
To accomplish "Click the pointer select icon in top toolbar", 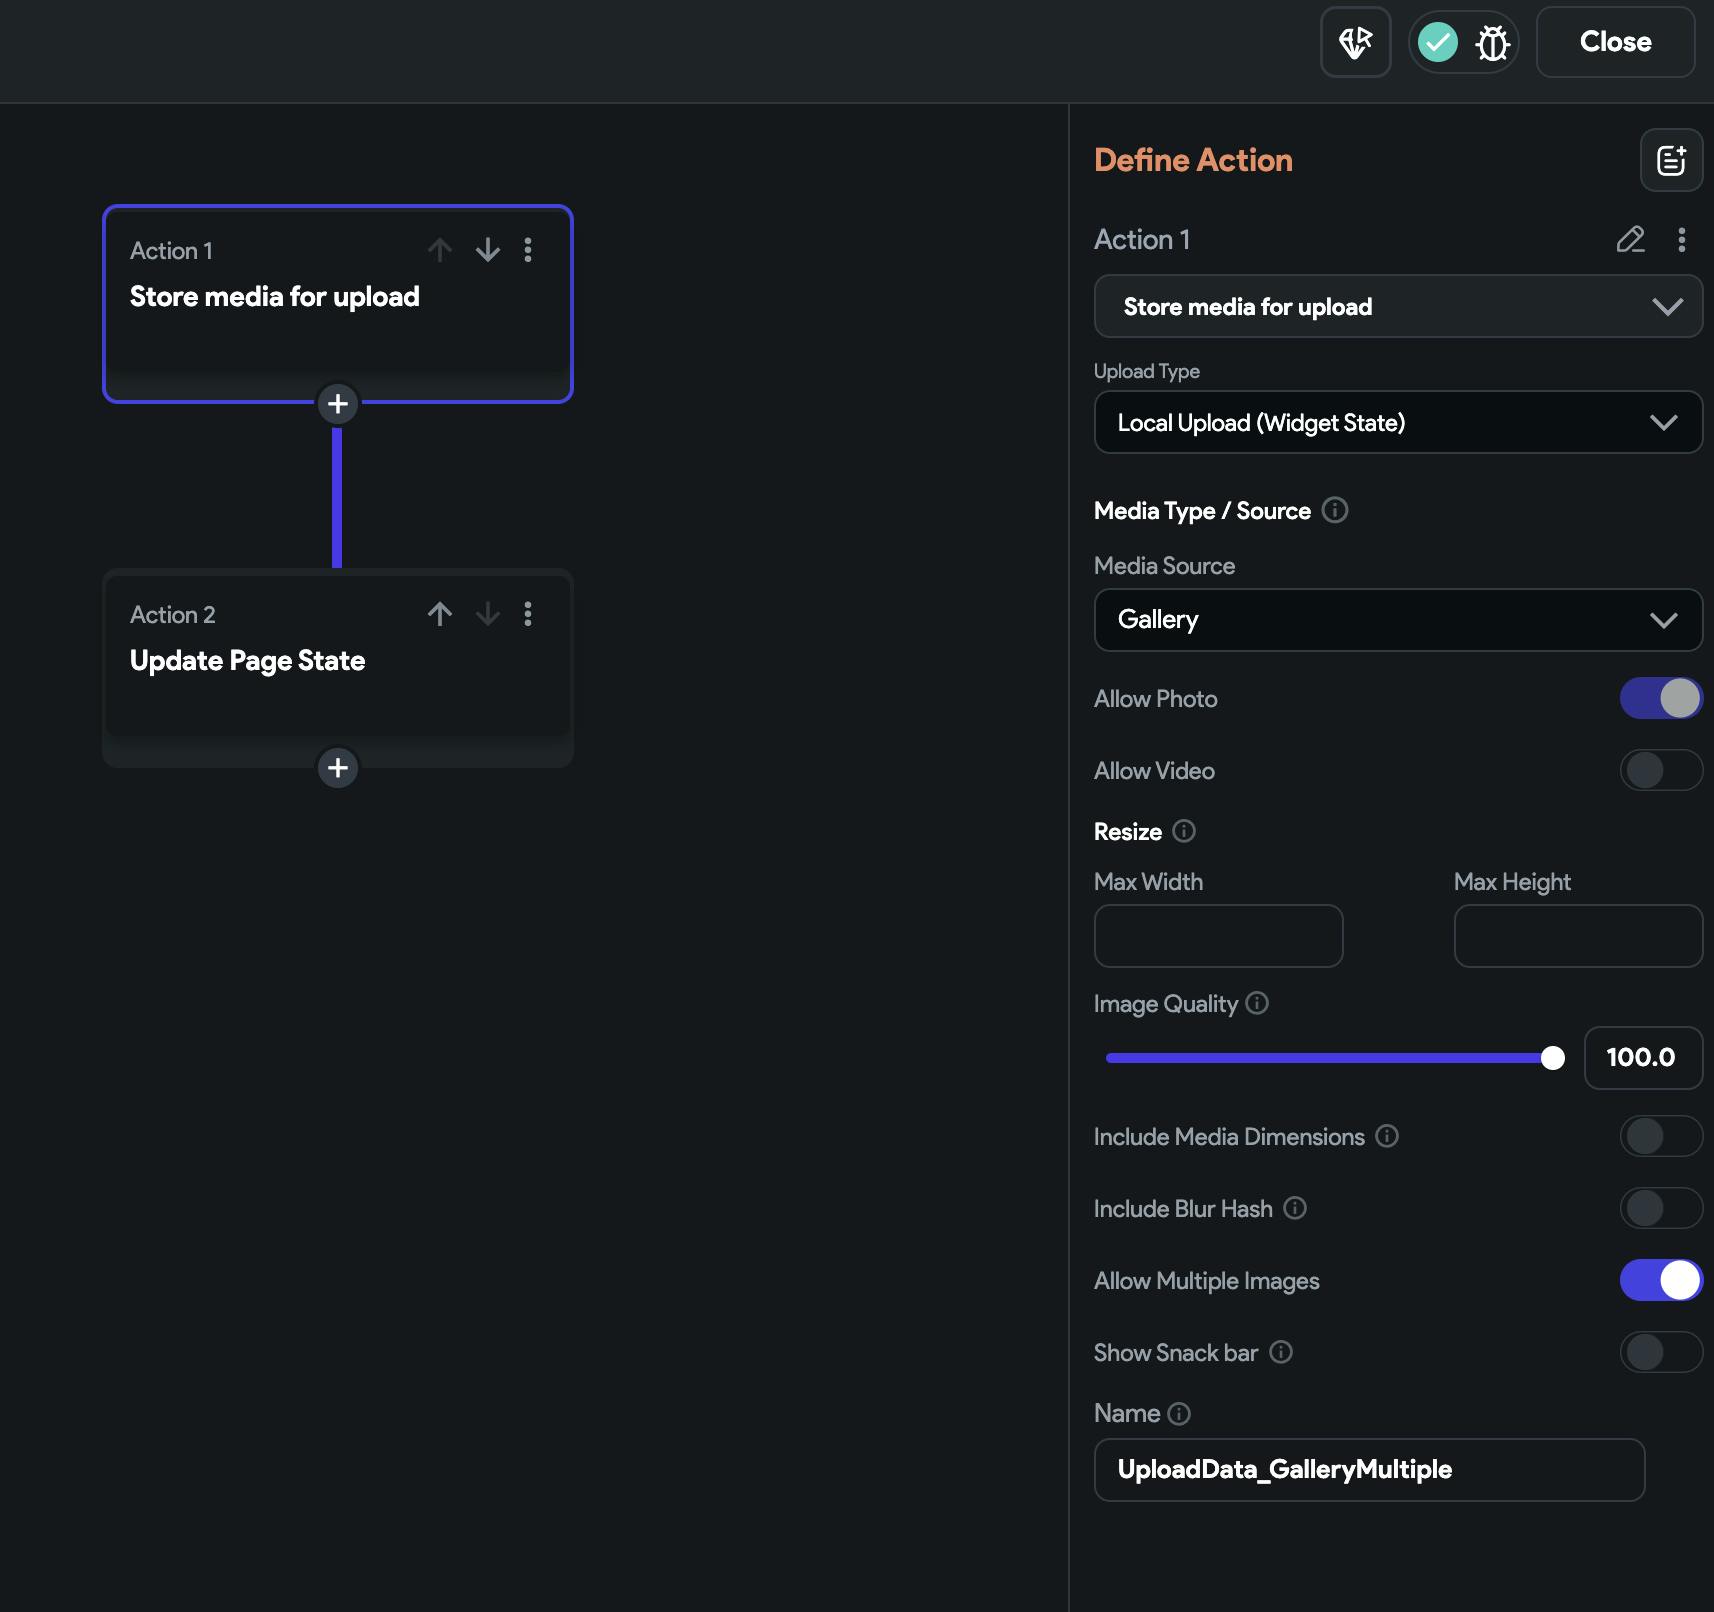I will (x=1355, y=43).
